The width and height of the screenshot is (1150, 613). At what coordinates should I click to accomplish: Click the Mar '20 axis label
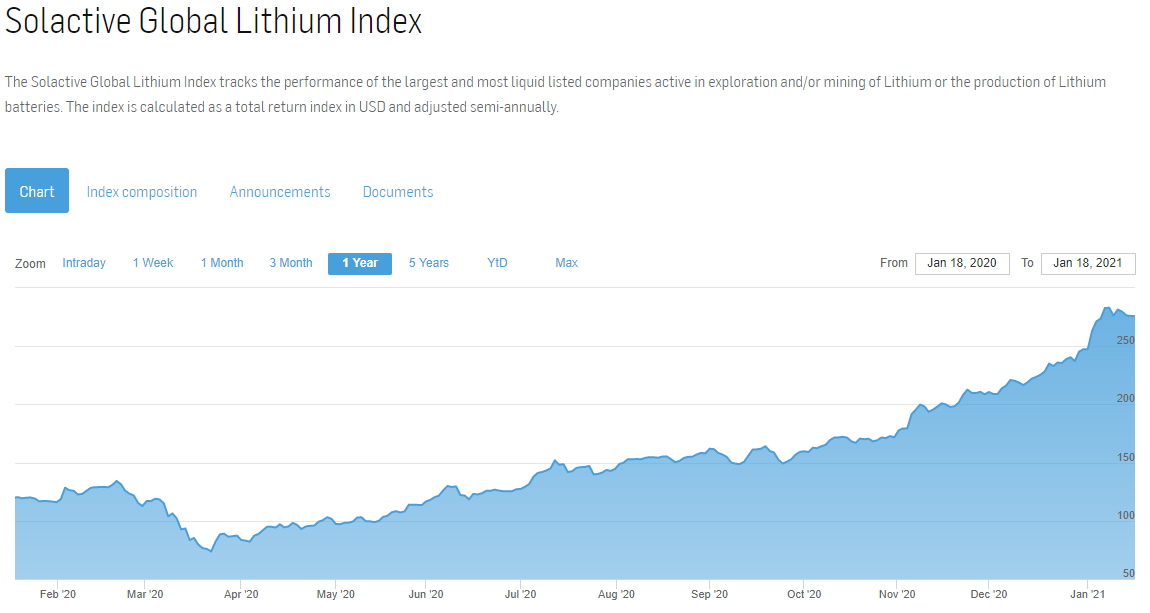145,594
